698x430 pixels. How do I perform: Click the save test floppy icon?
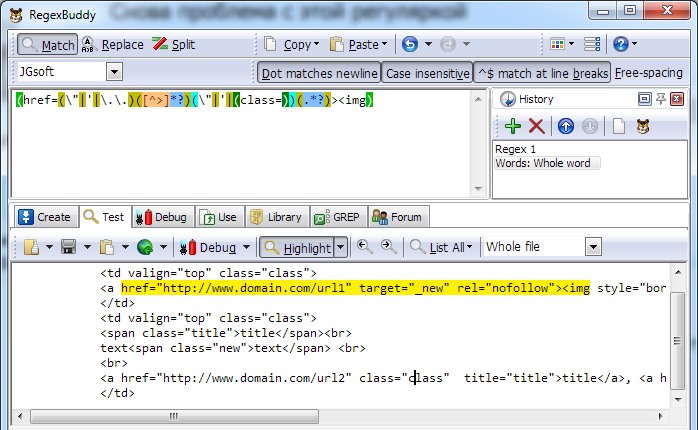69,247
